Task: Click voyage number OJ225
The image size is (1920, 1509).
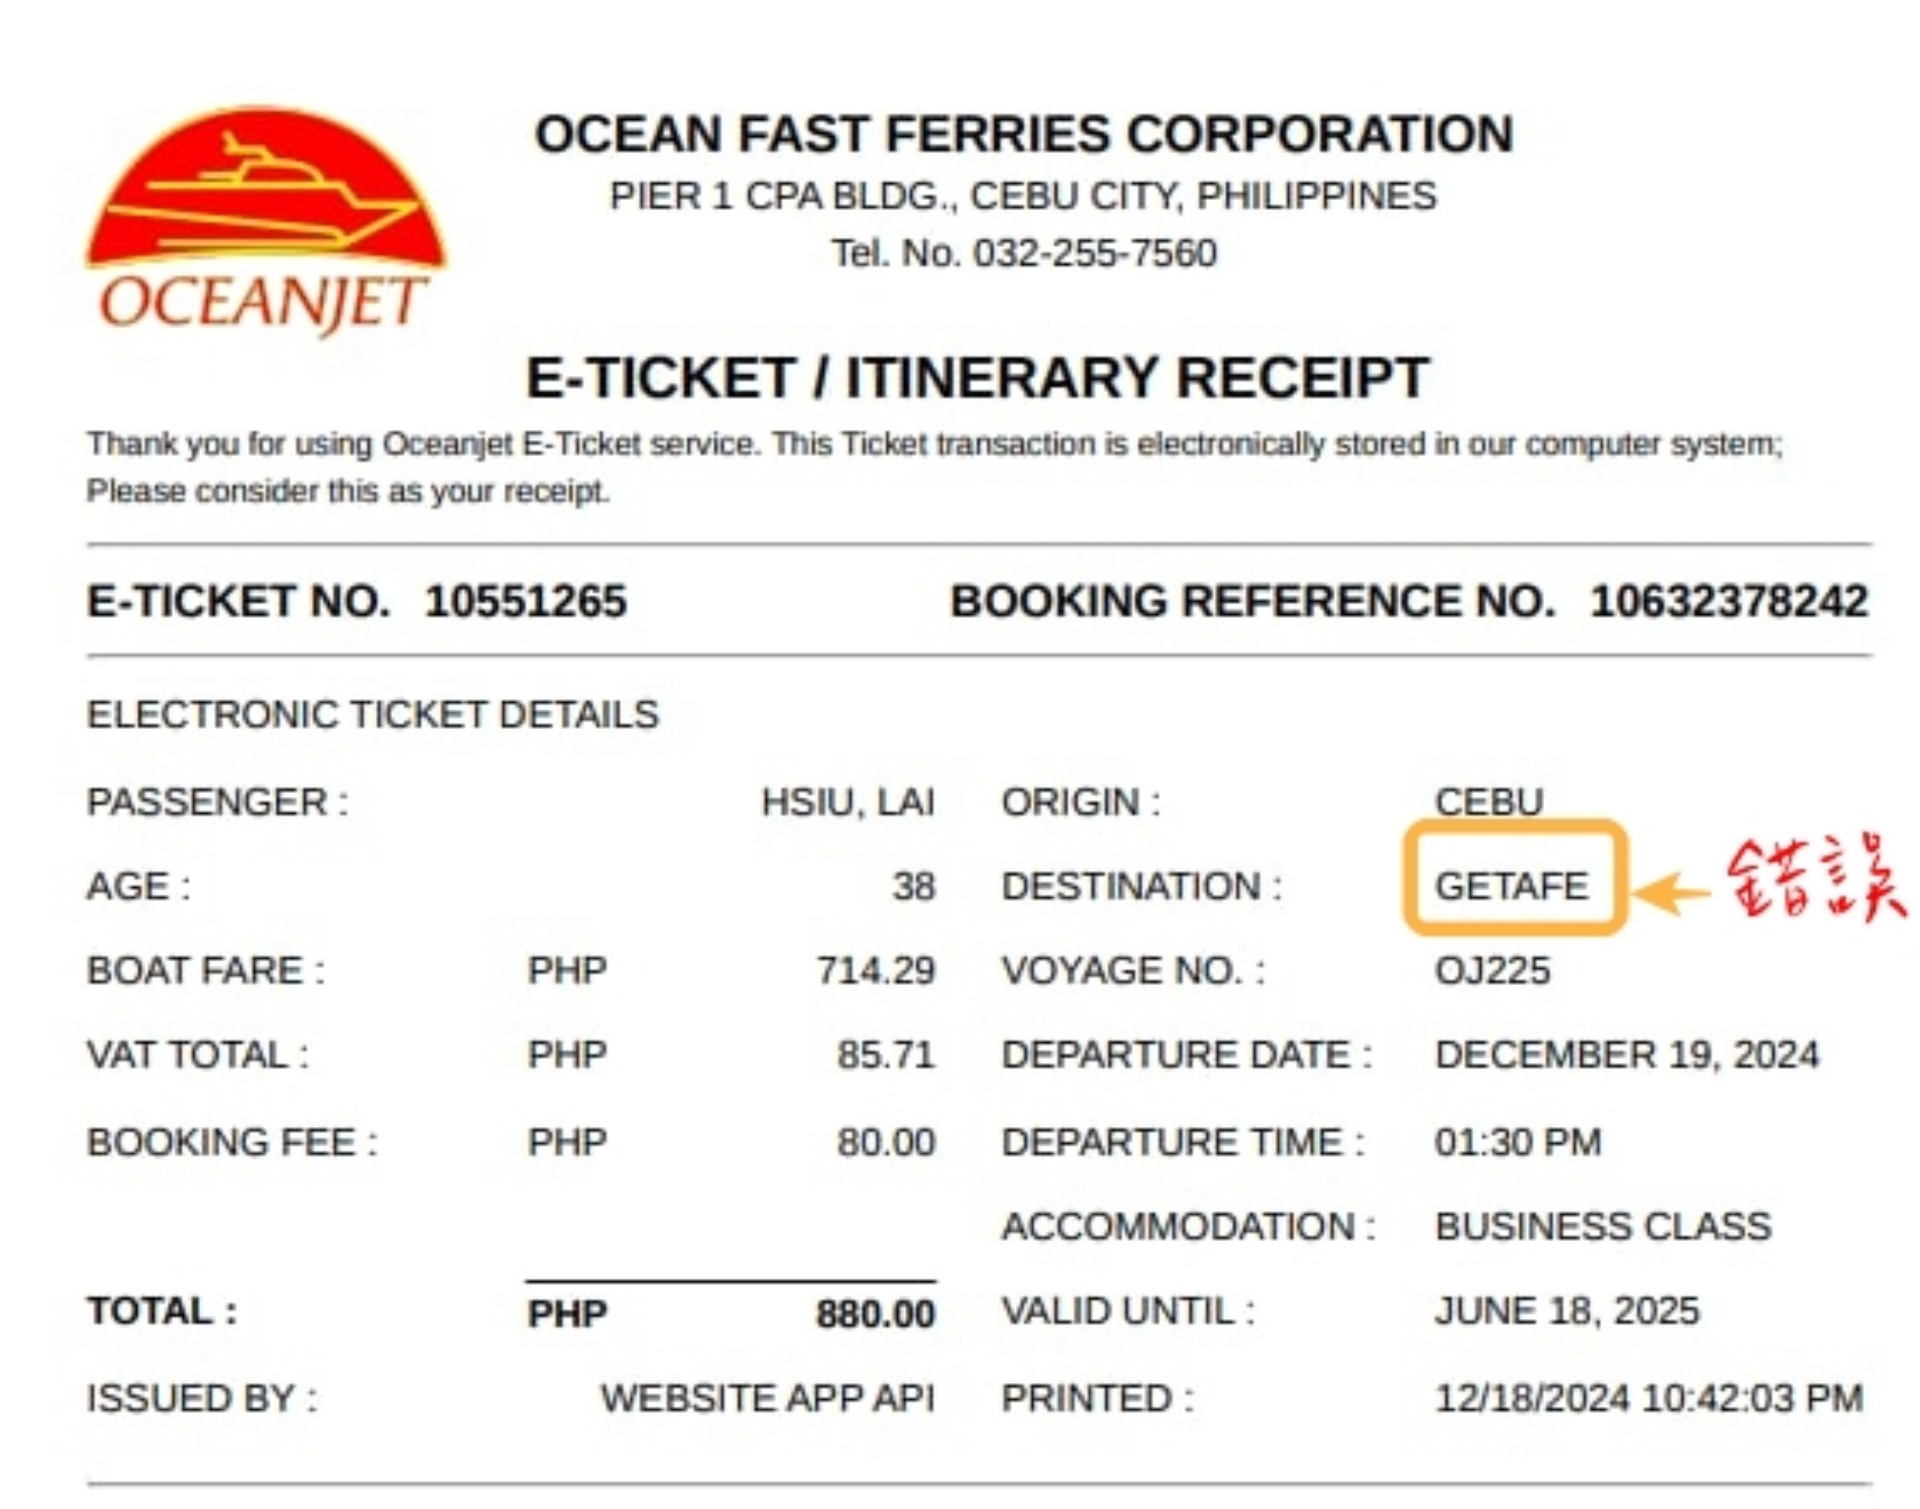Action: (1492, 970)
